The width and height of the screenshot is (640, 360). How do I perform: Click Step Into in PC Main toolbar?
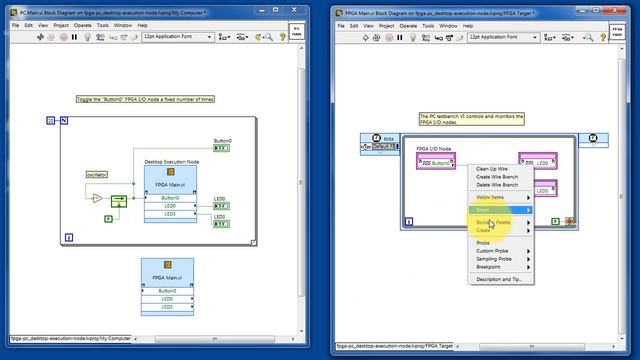113,38
